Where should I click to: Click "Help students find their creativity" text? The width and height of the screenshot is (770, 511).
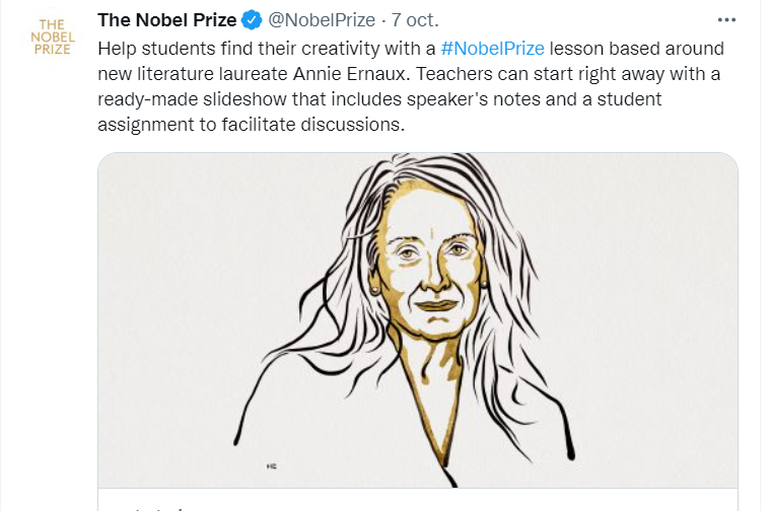[230, 49]
